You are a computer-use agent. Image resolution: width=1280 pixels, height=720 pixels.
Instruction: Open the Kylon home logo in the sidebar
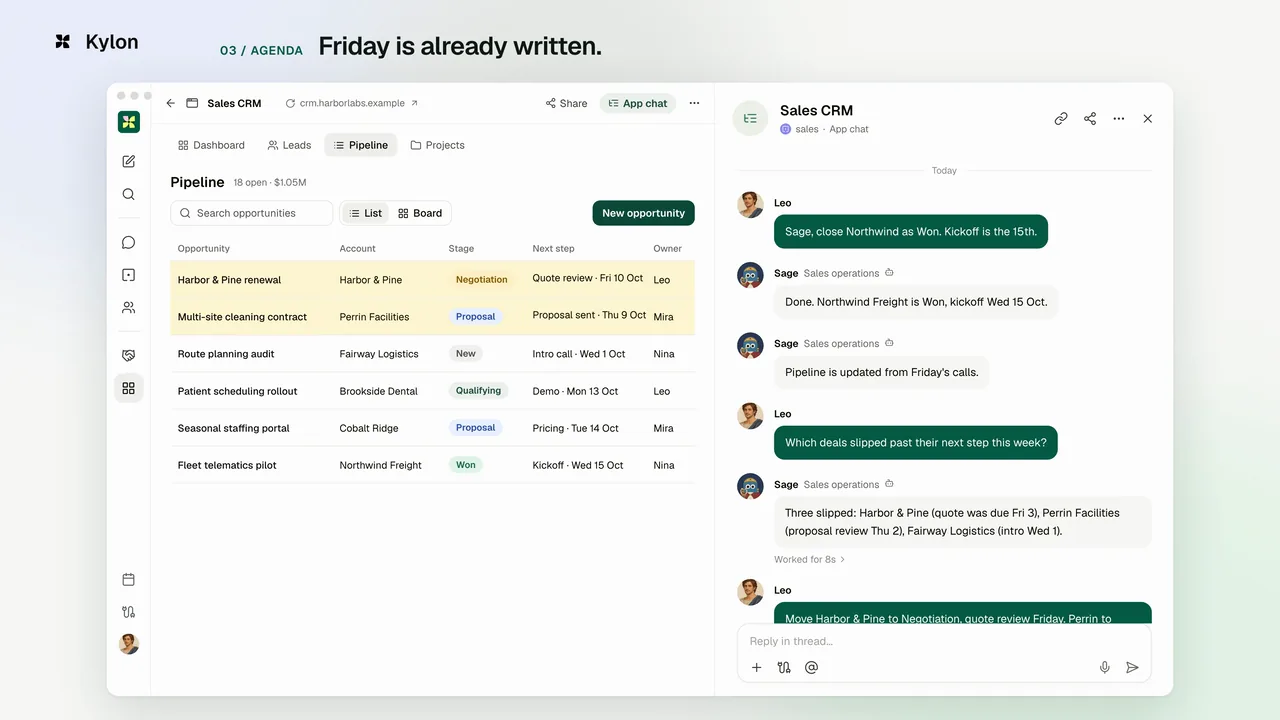click(x=128, y=122)
